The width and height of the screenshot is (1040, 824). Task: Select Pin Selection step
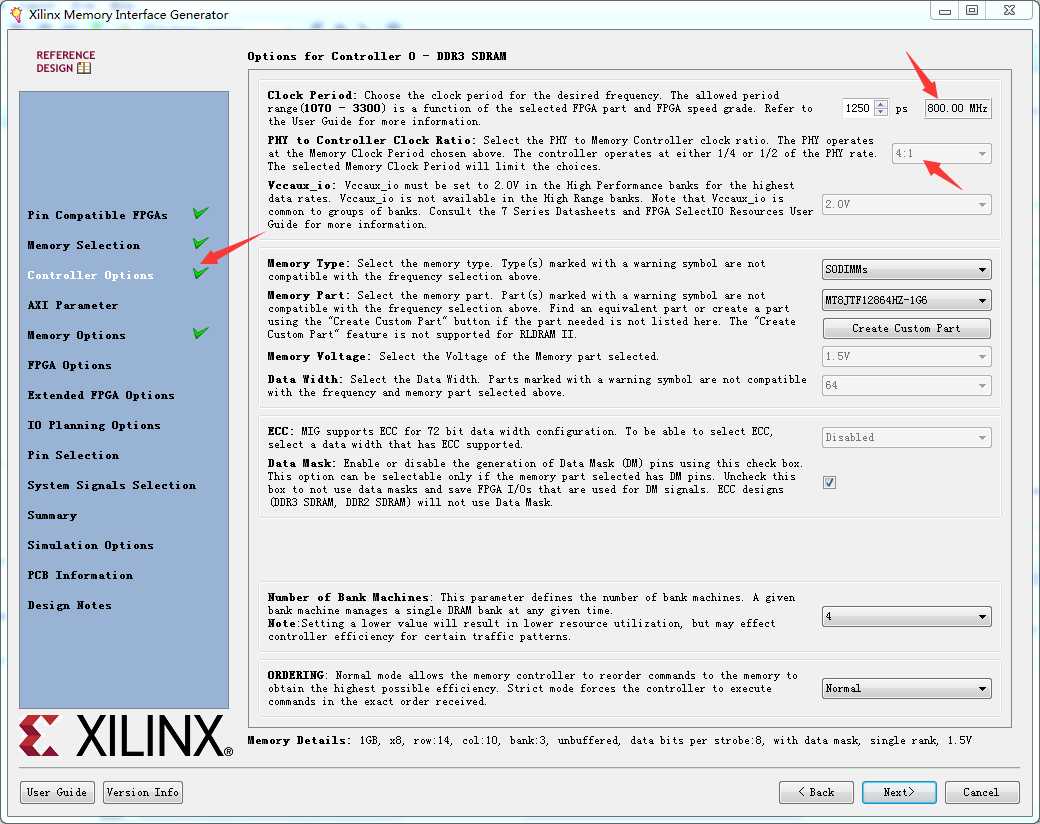pos(73,455)
